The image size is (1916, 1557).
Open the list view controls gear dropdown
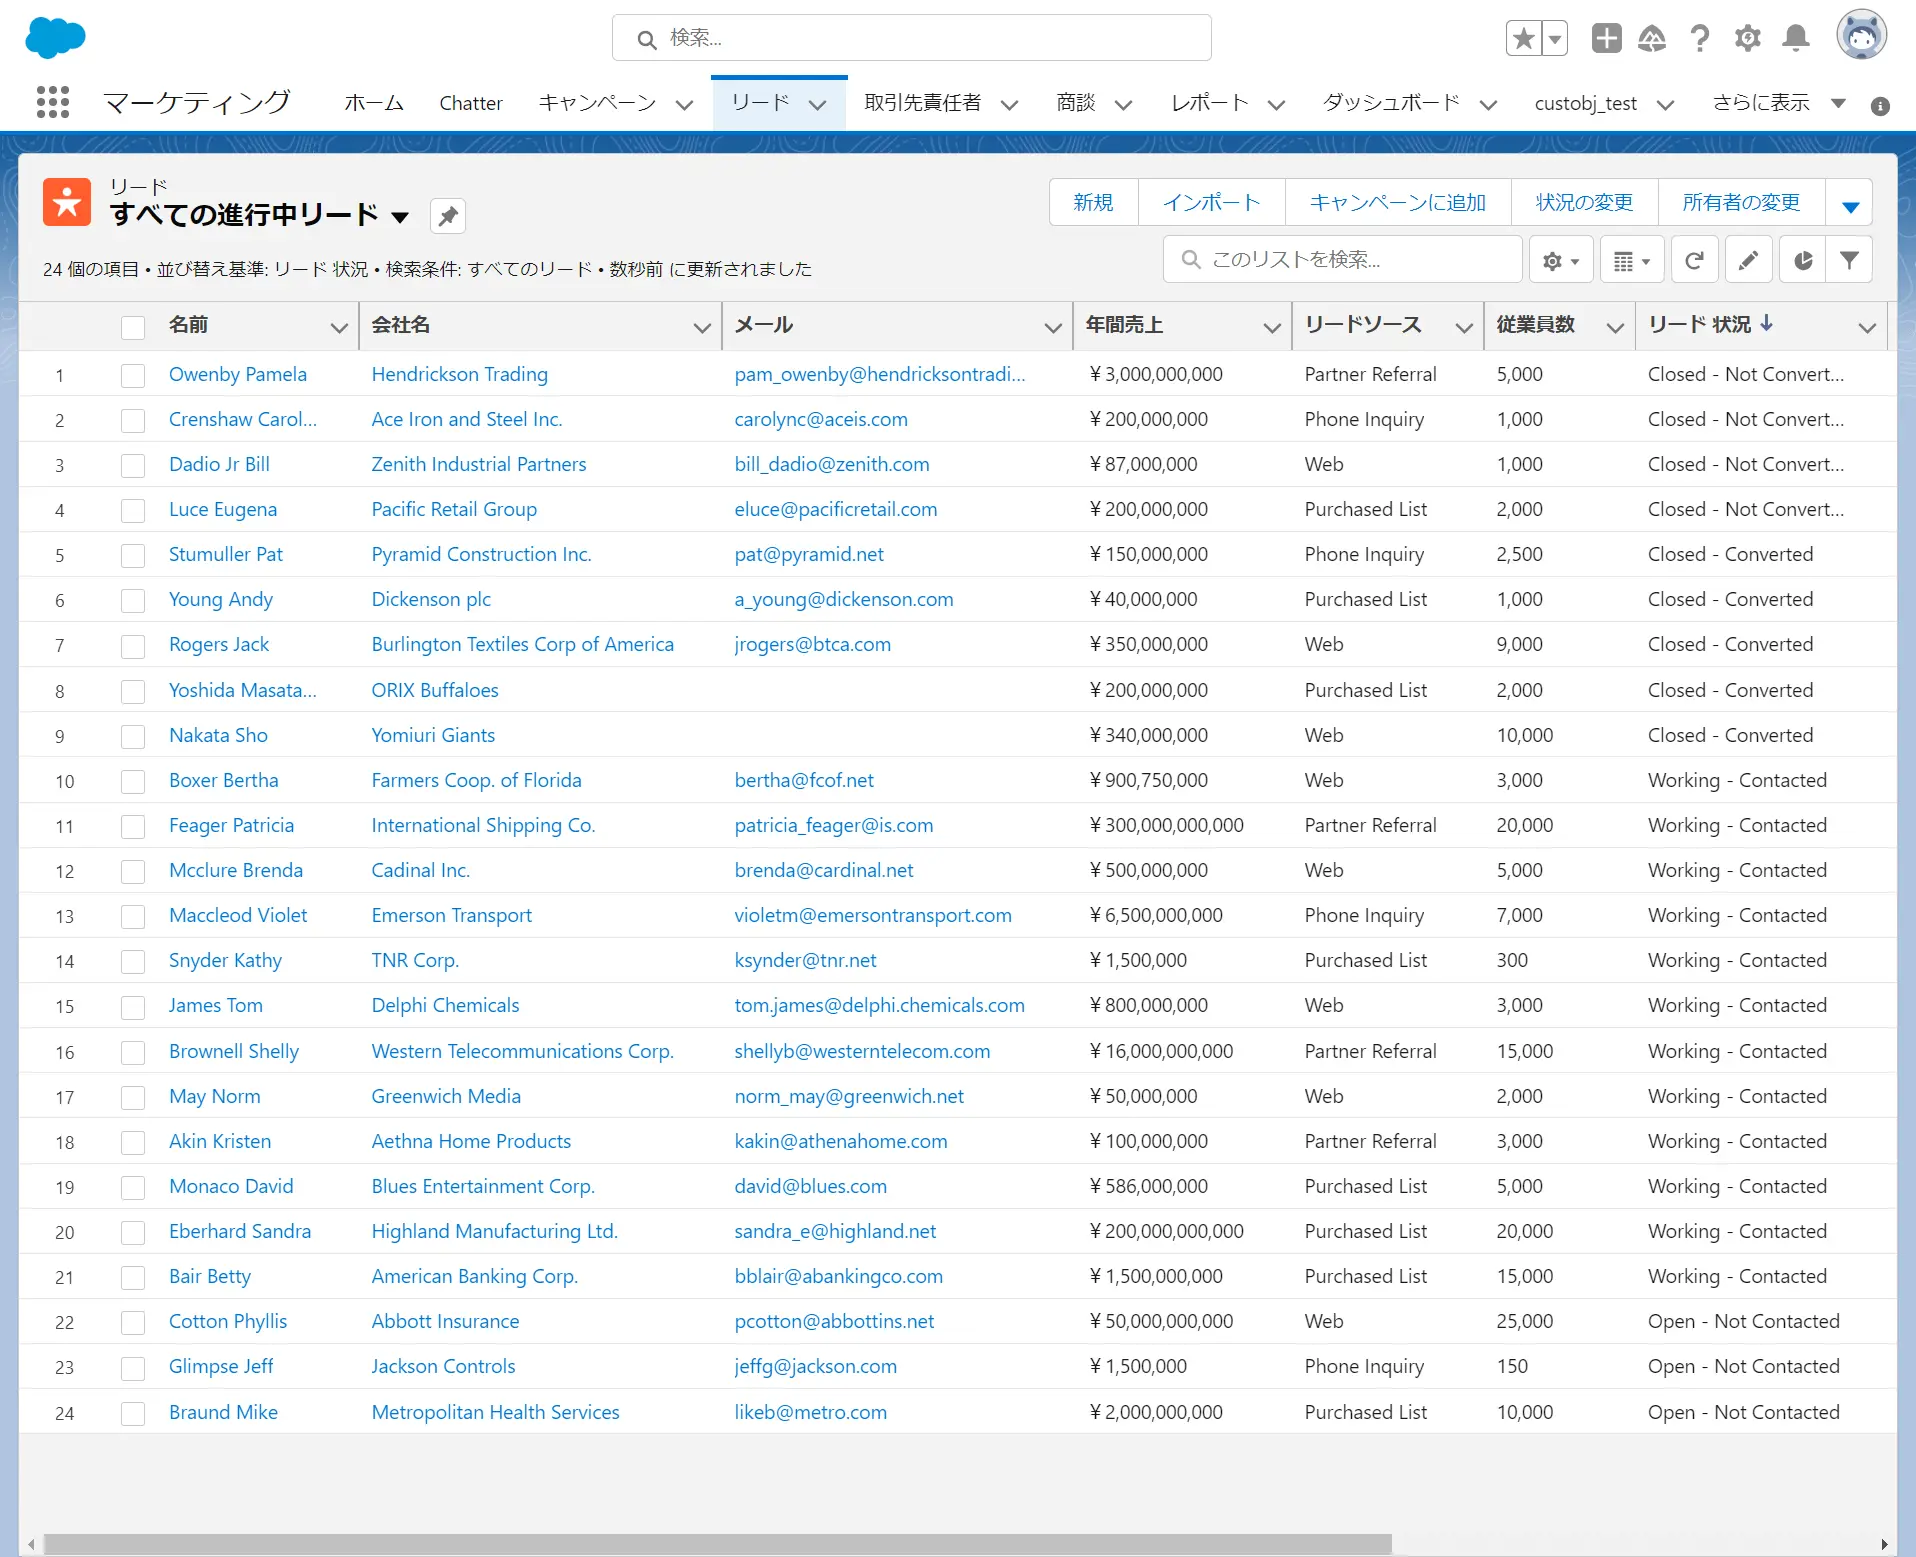pos(1561,261)
